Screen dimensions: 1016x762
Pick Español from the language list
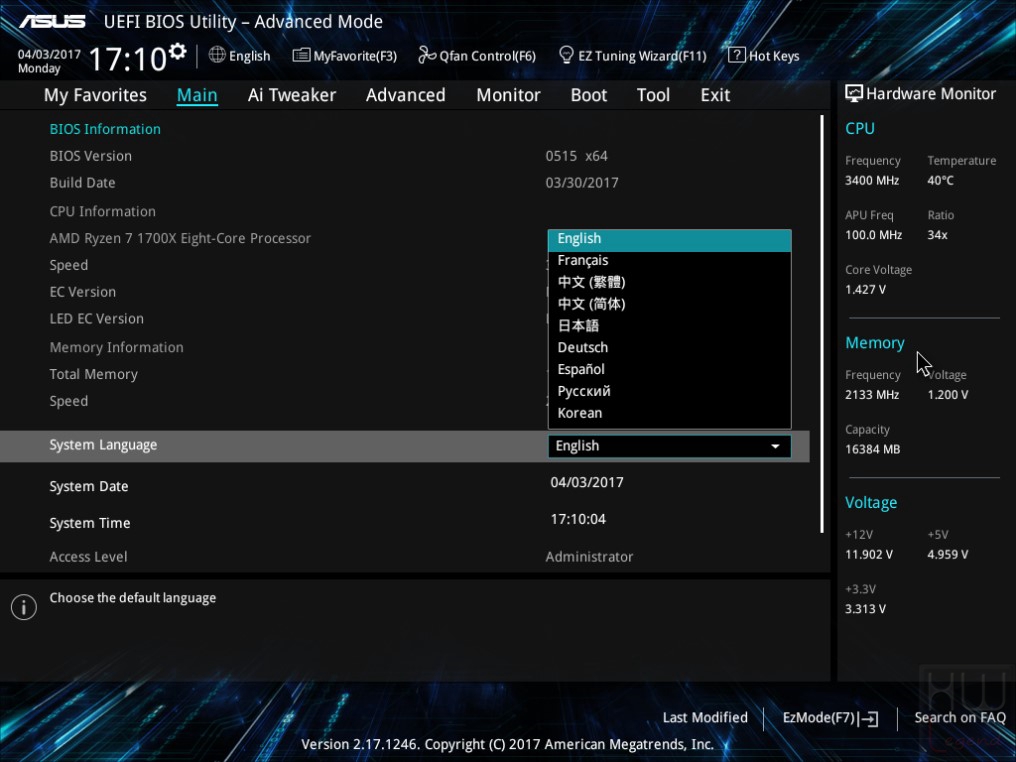pos(669,369)
